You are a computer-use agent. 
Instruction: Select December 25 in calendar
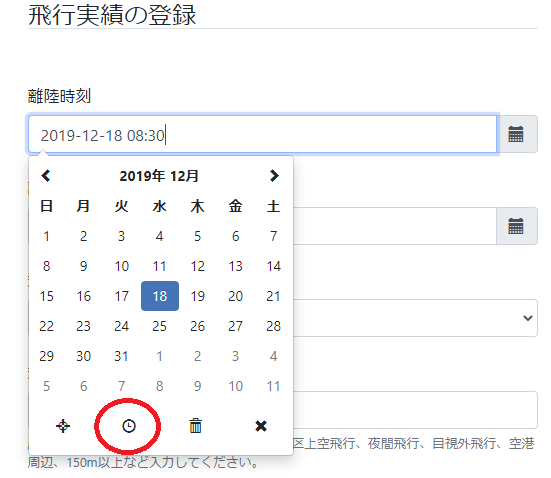(160, 326)
